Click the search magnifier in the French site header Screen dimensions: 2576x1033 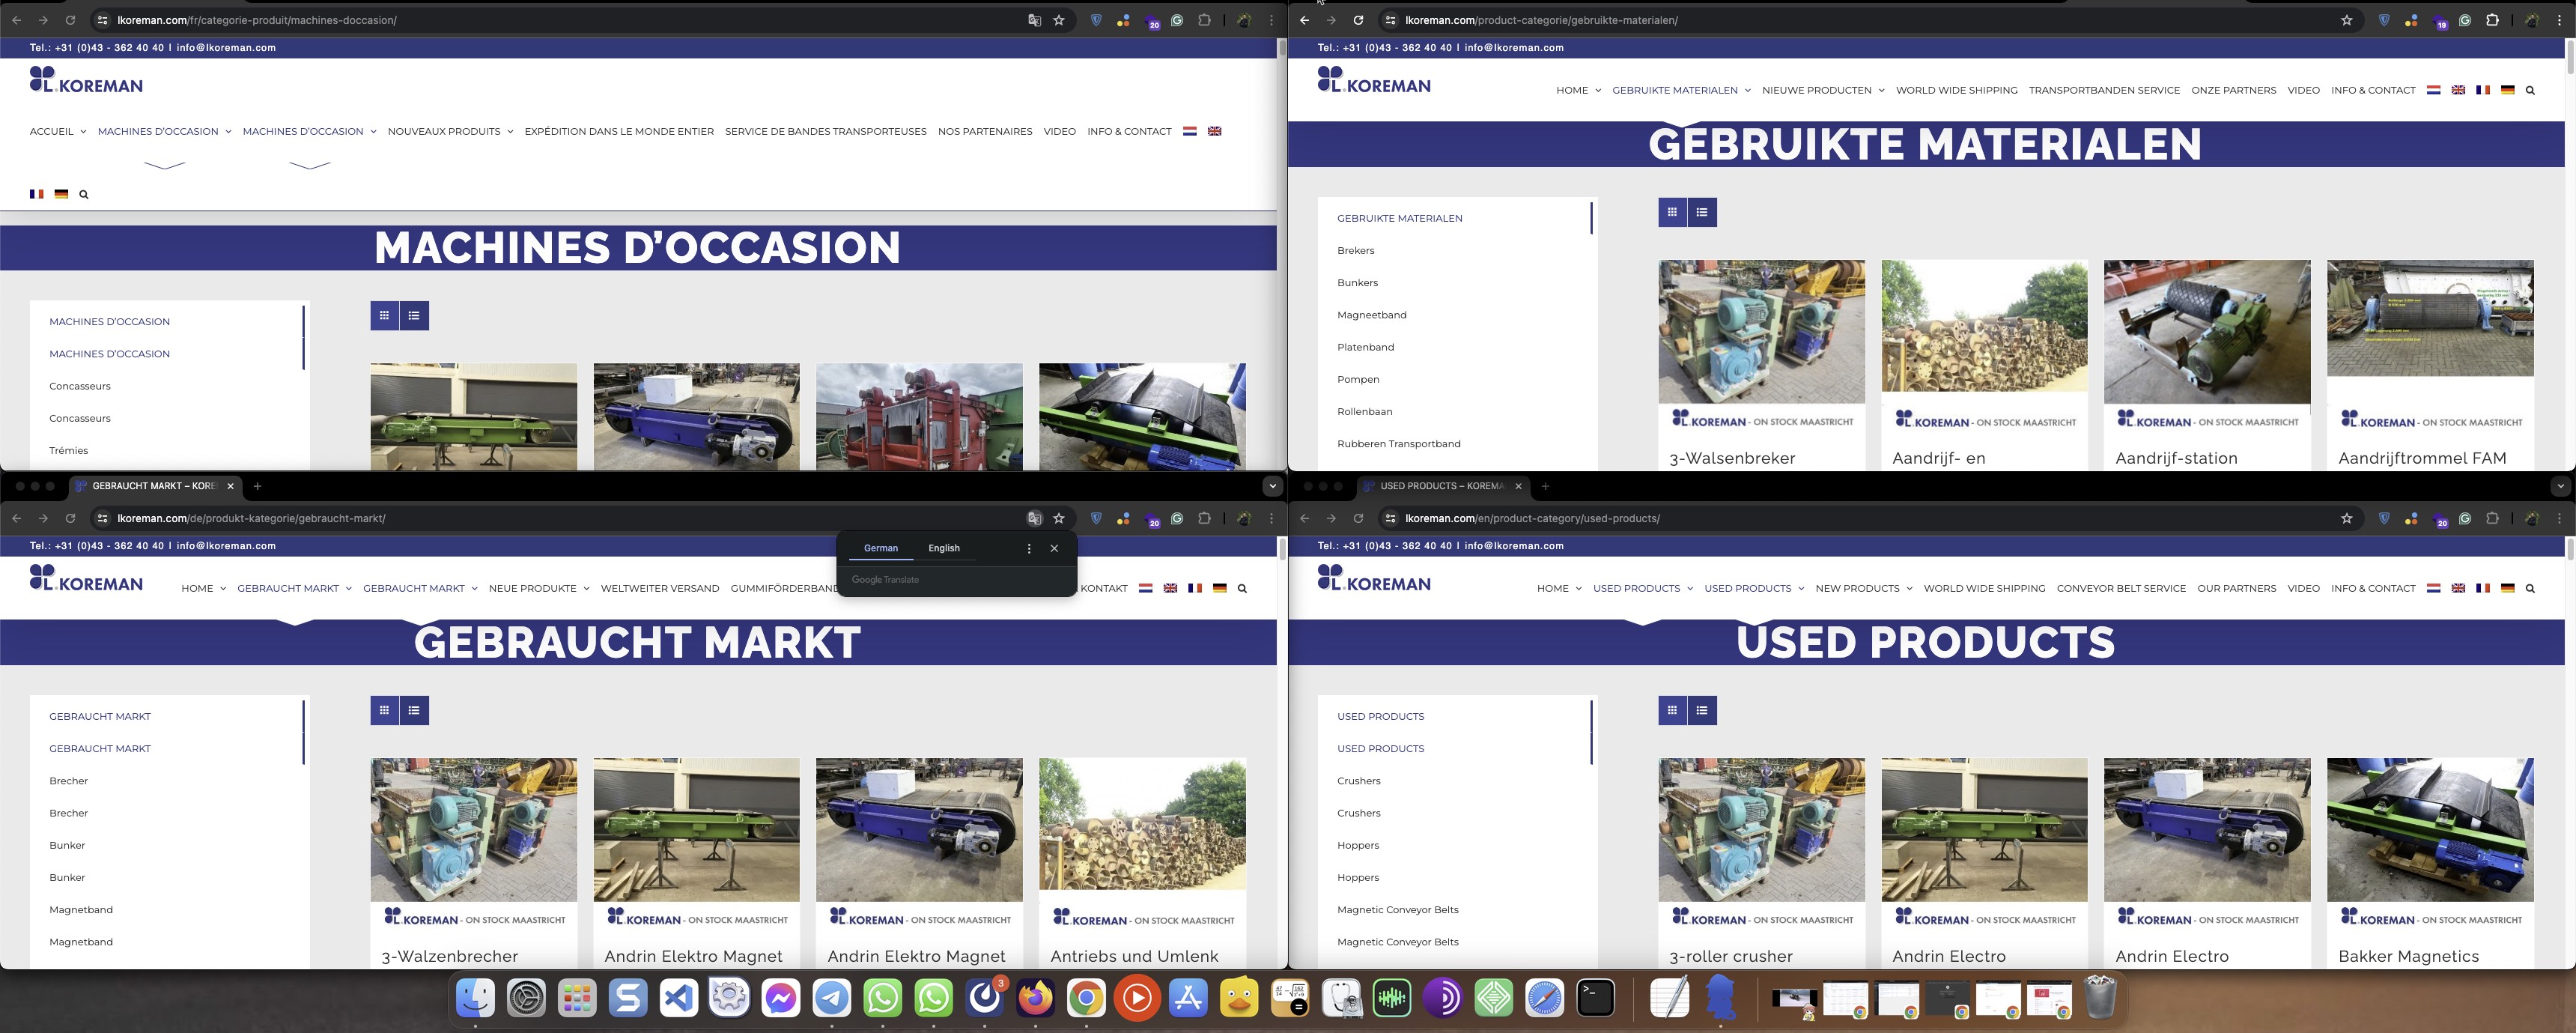point(84,194)
